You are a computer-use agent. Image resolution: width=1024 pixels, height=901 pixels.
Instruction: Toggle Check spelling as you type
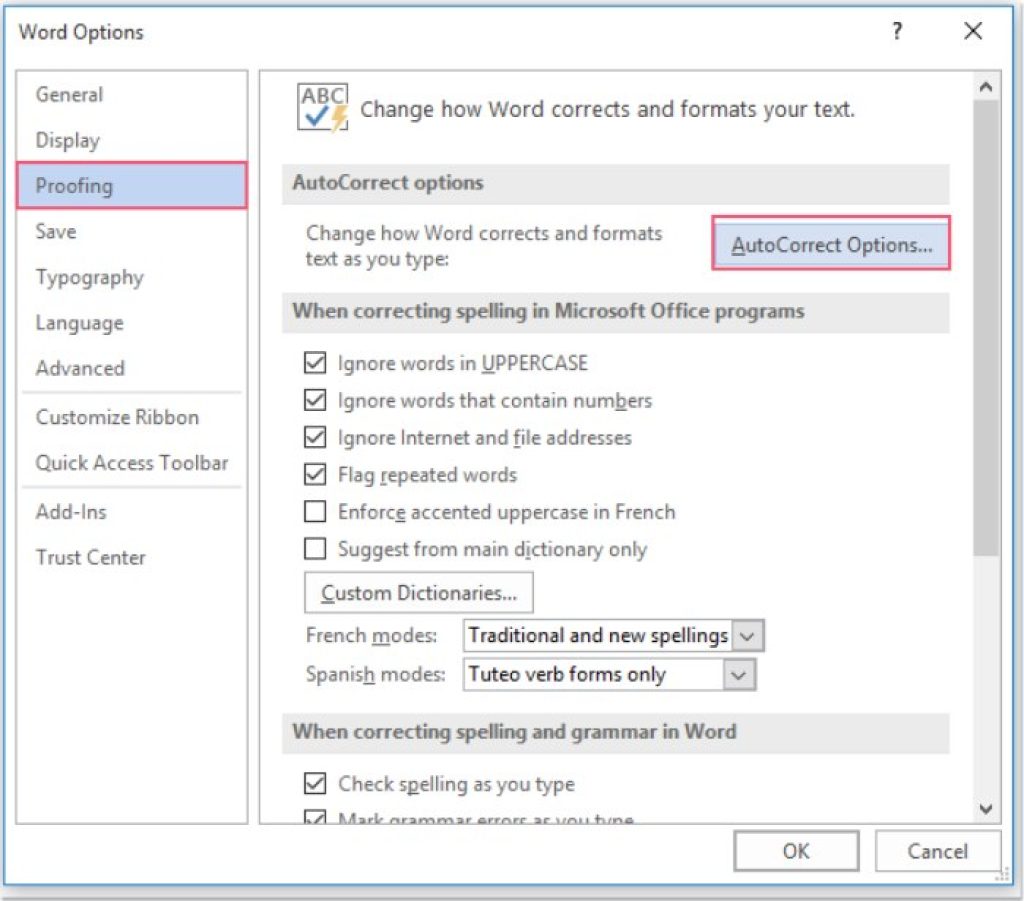click(x=316, y=784)
